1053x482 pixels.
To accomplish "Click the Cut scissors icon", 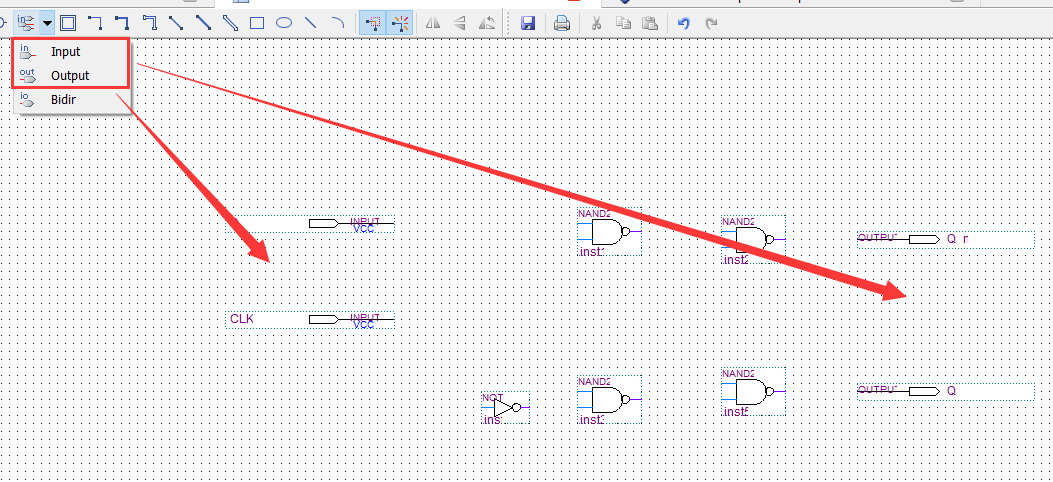I will (596, 23).
